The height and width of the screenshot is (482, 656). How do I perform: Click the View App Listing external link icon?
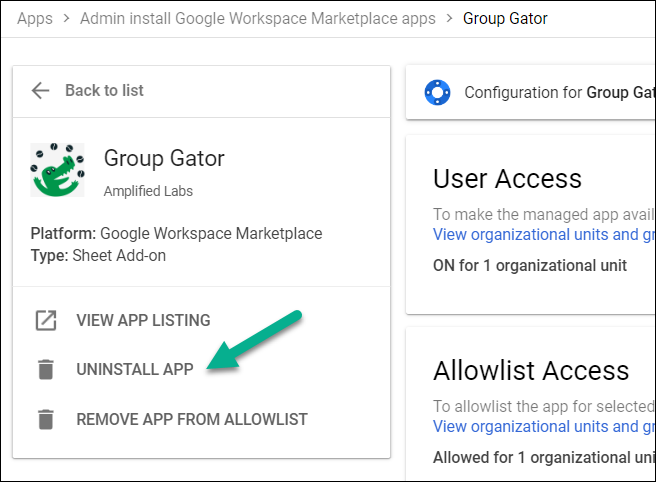tap(46, 320)
